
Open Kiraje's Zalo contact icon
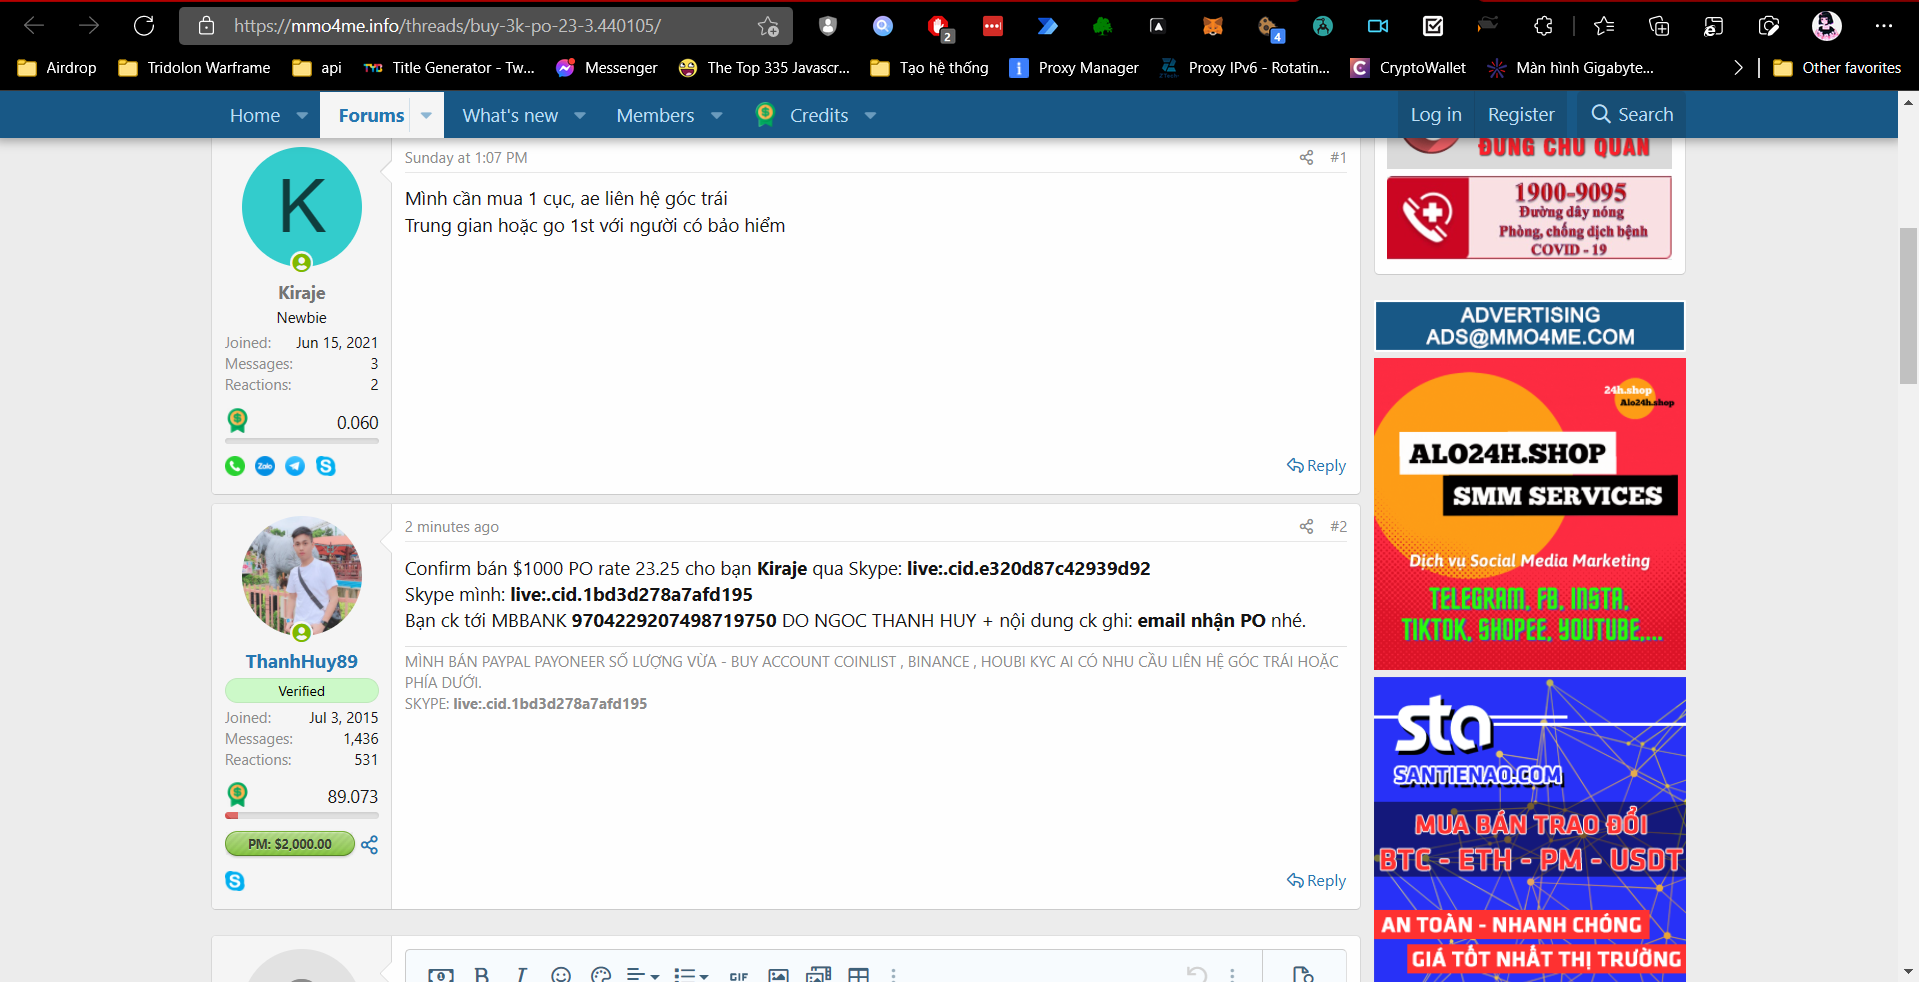[265, 466]
